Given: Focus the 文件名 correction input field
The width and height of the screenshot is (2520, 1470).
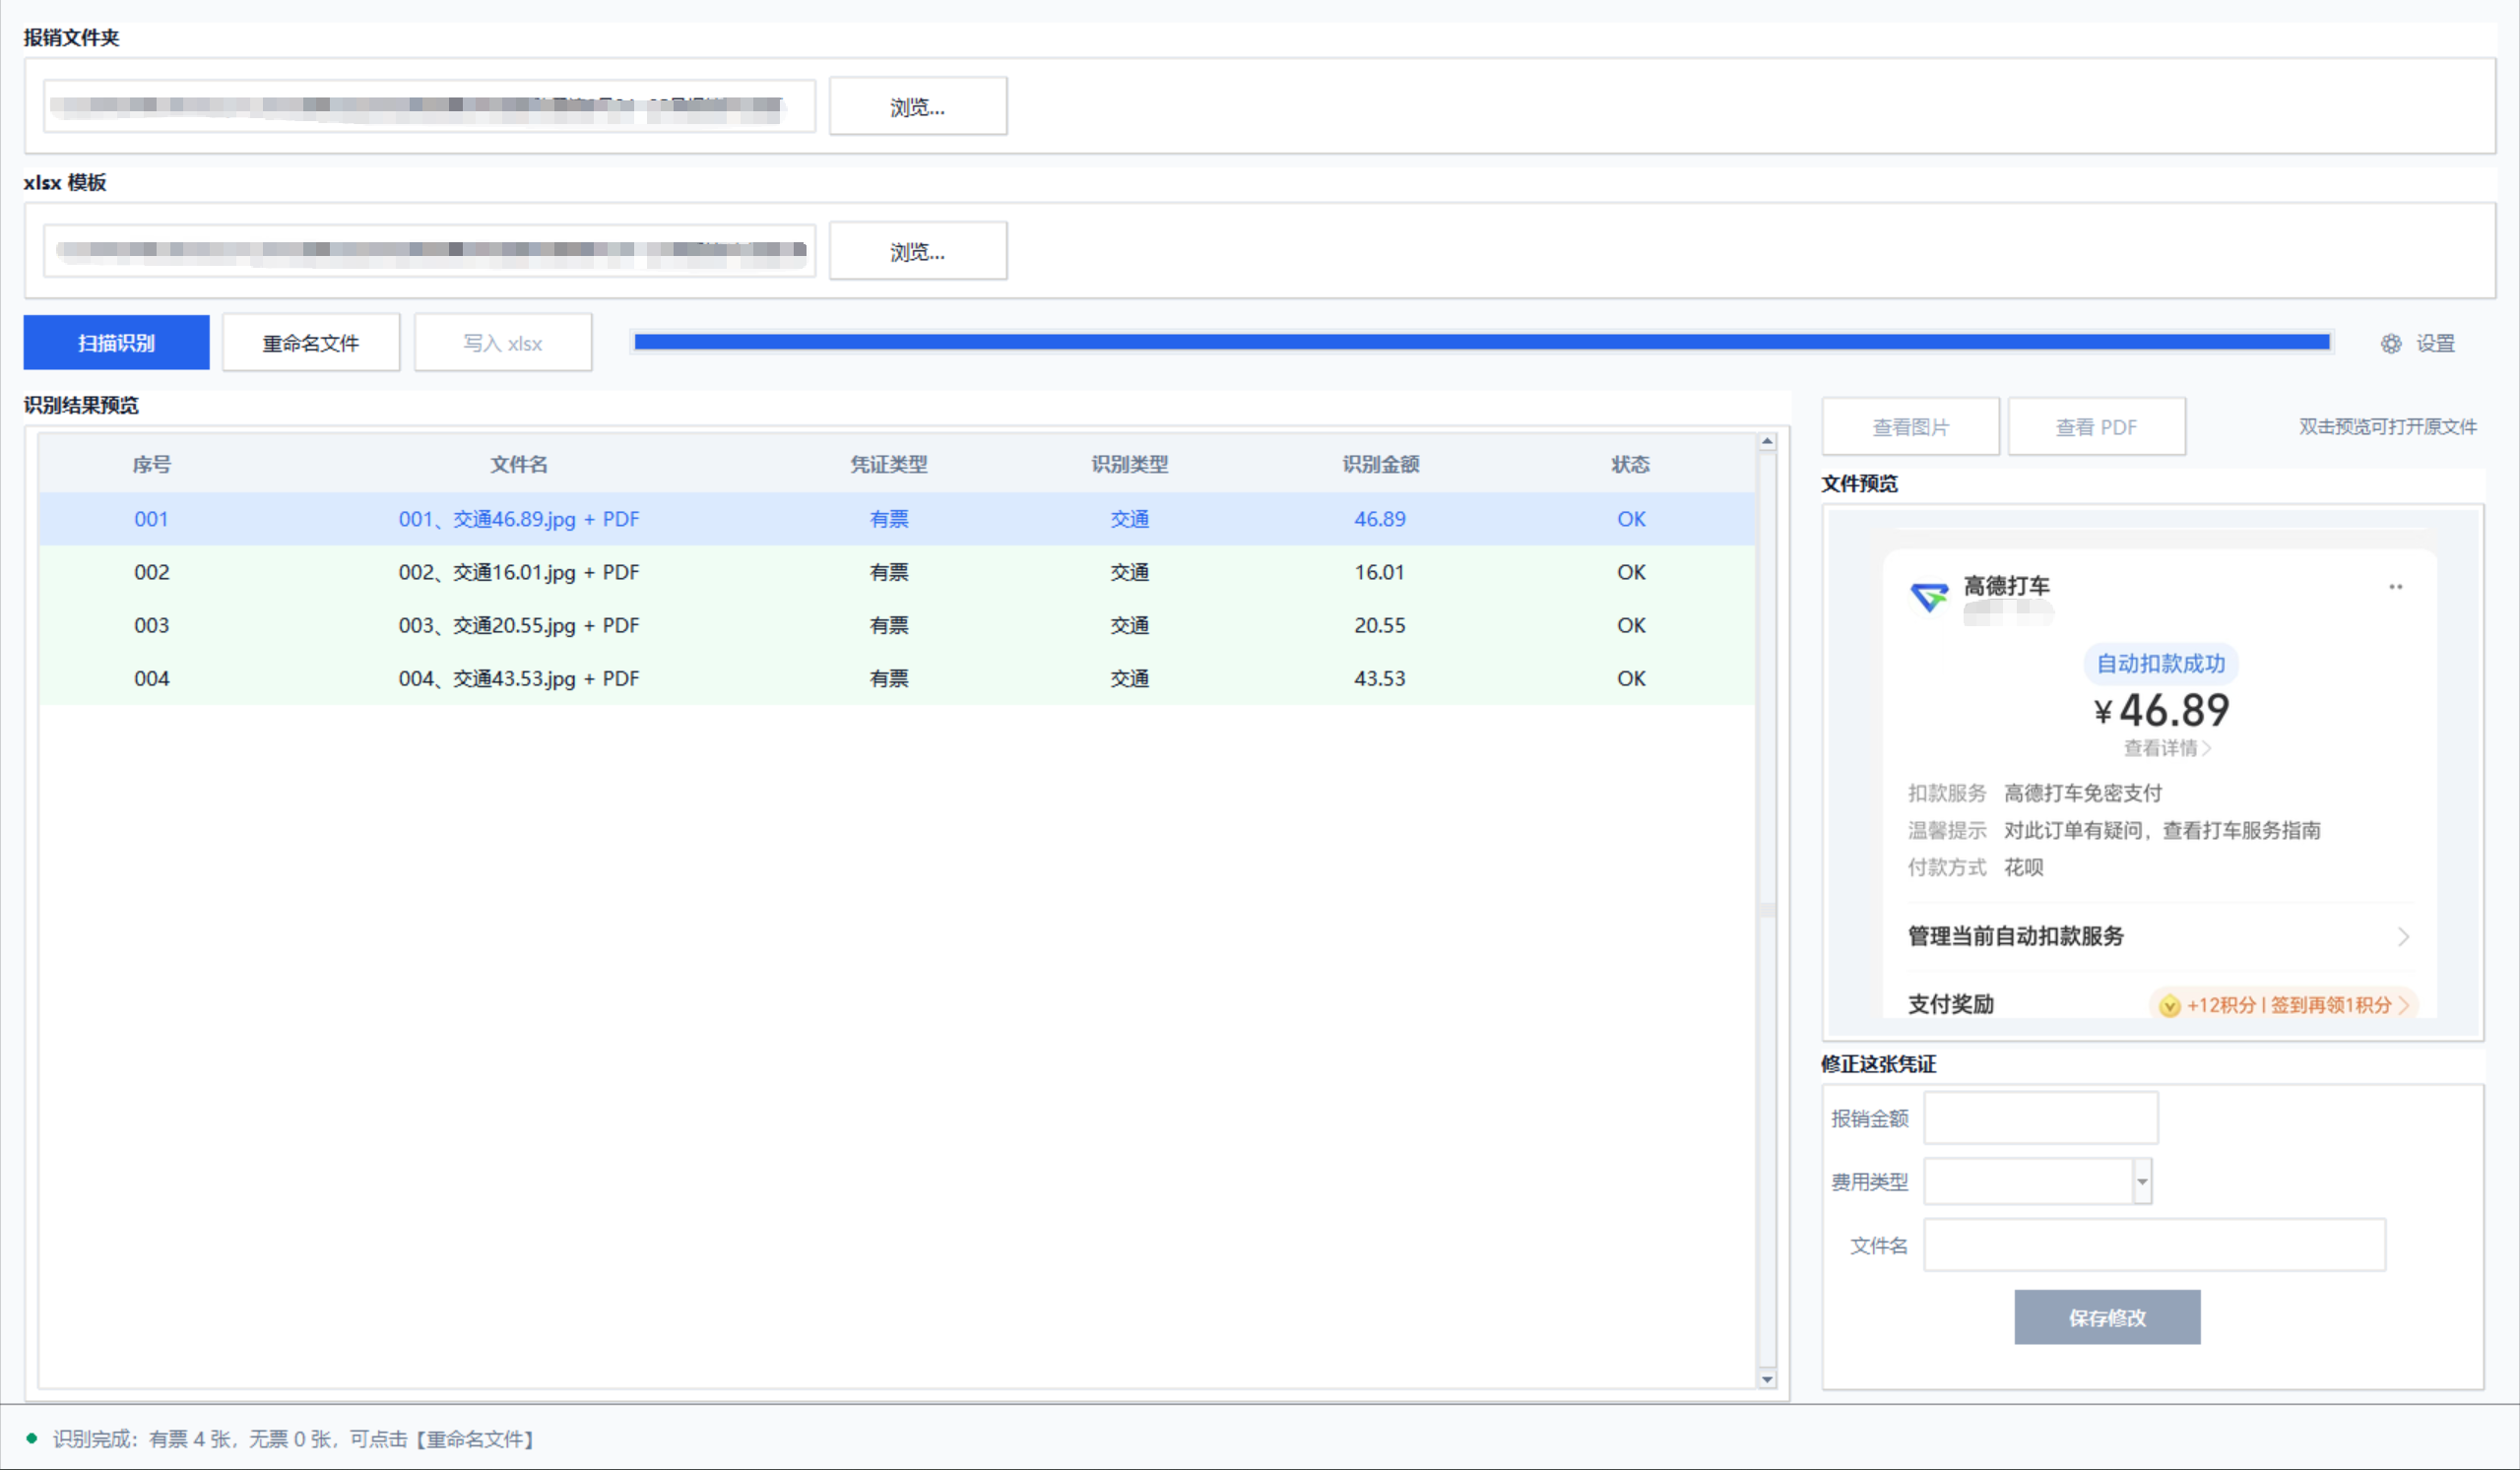Looking at the screenshot, I should click(x=2155, y=1246).
